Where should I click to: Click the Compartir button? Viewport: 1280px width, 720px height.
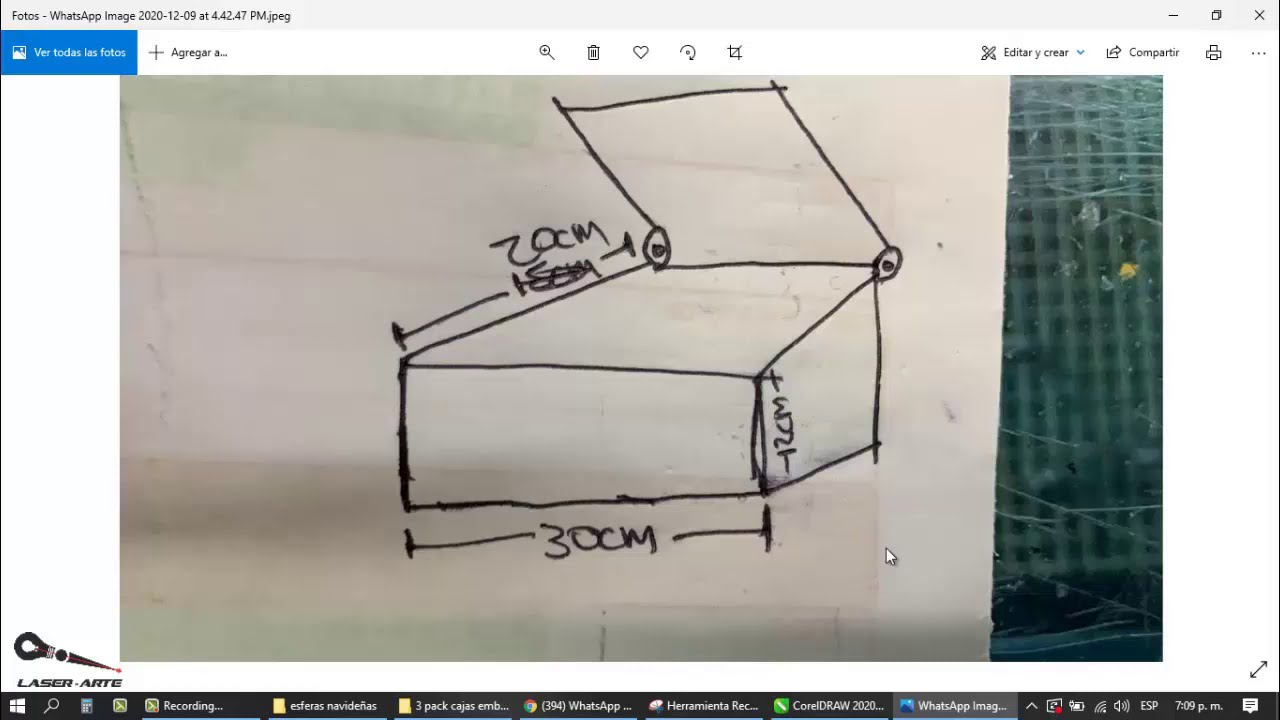coord(1143,52)
